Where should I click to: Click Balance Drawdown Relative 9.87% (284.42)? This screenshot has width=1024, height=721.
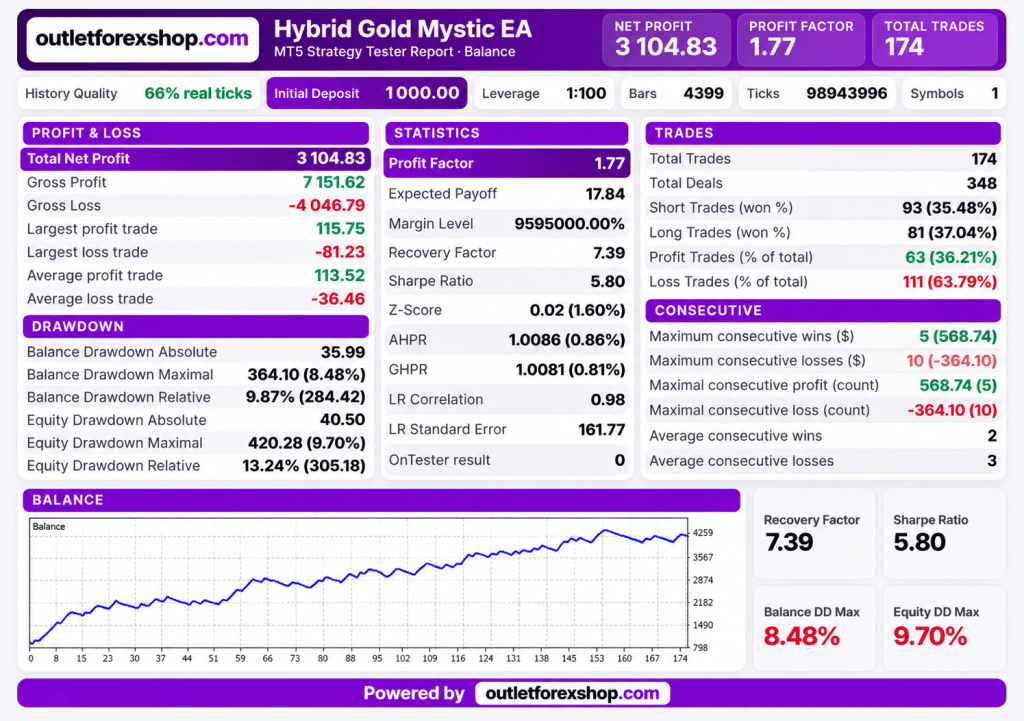305,397
